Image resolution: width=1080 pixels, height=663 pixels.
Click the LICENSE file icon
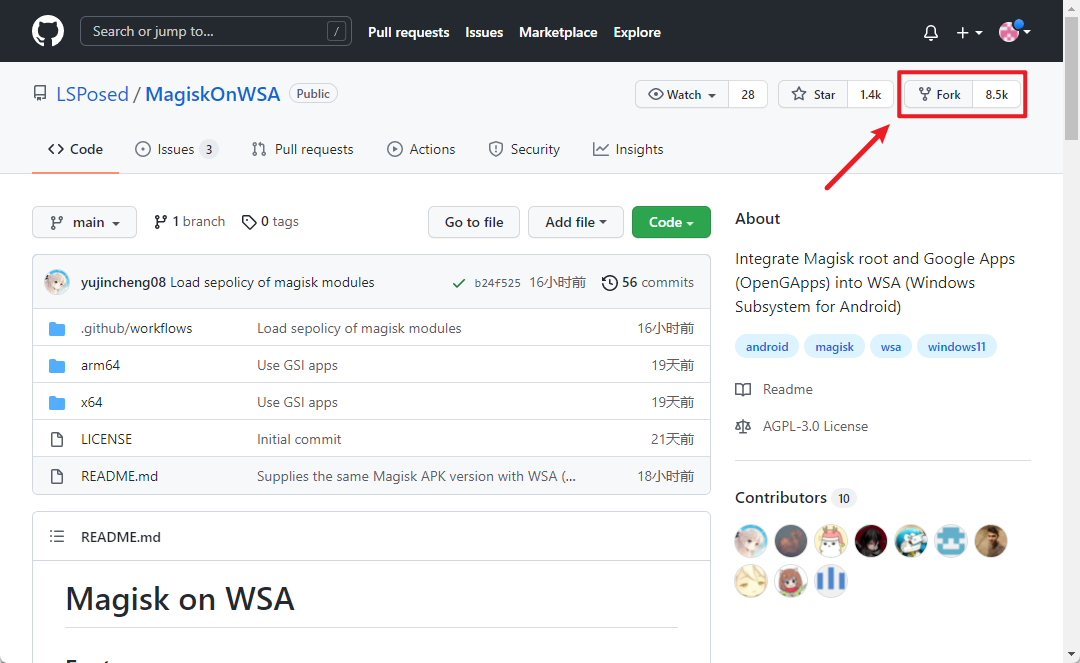[57, 438]
